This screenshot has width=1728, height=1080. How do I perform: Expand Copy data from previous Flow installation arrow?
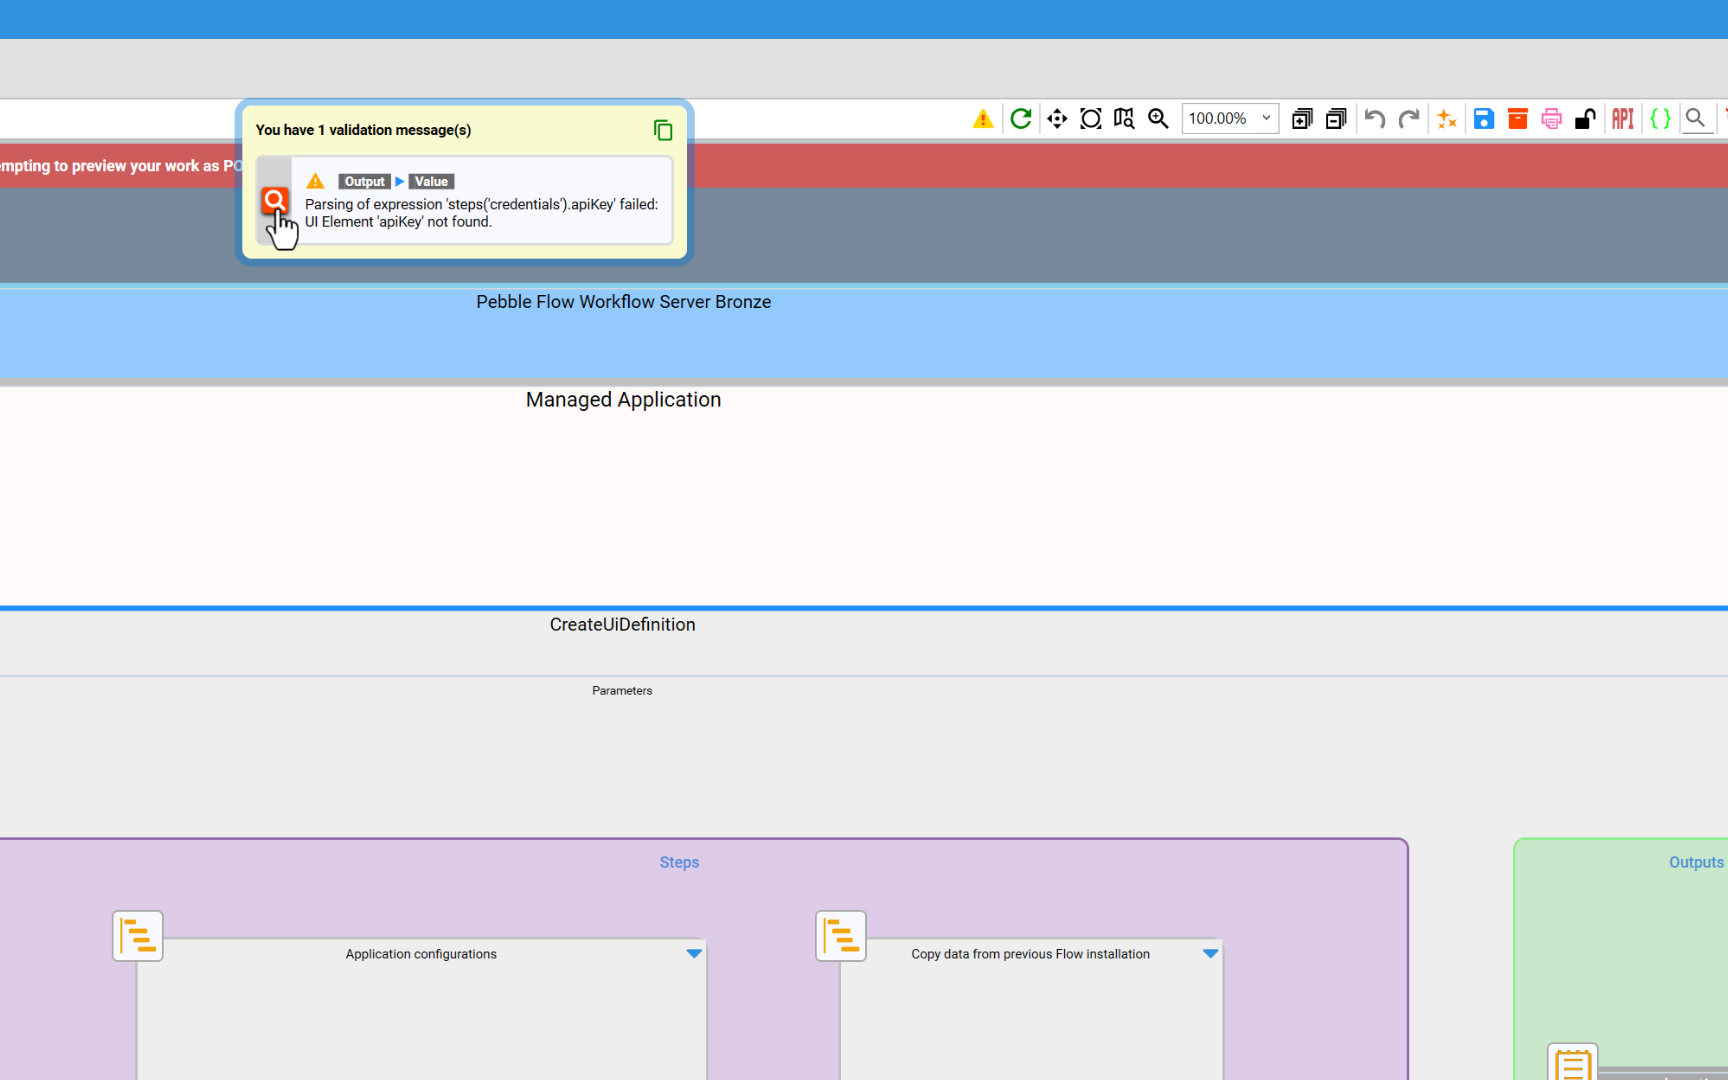[1210, 954]
